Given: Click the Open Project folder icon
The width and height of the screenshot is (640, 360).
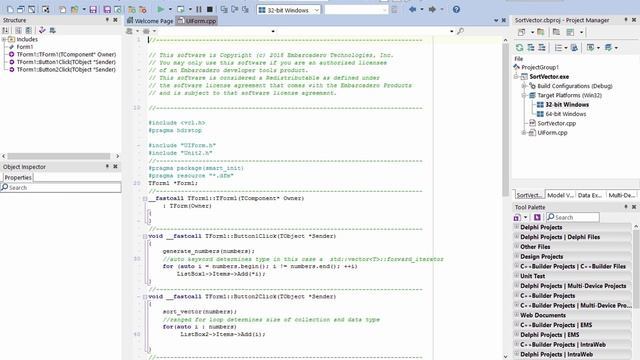Looking at the screenshot, I should pos(74,9).
